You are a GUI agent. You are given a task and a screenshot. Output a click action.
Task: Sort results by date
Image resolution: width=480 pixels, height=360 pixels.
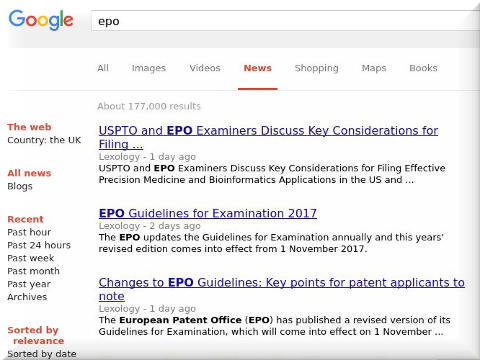[42, 354]
